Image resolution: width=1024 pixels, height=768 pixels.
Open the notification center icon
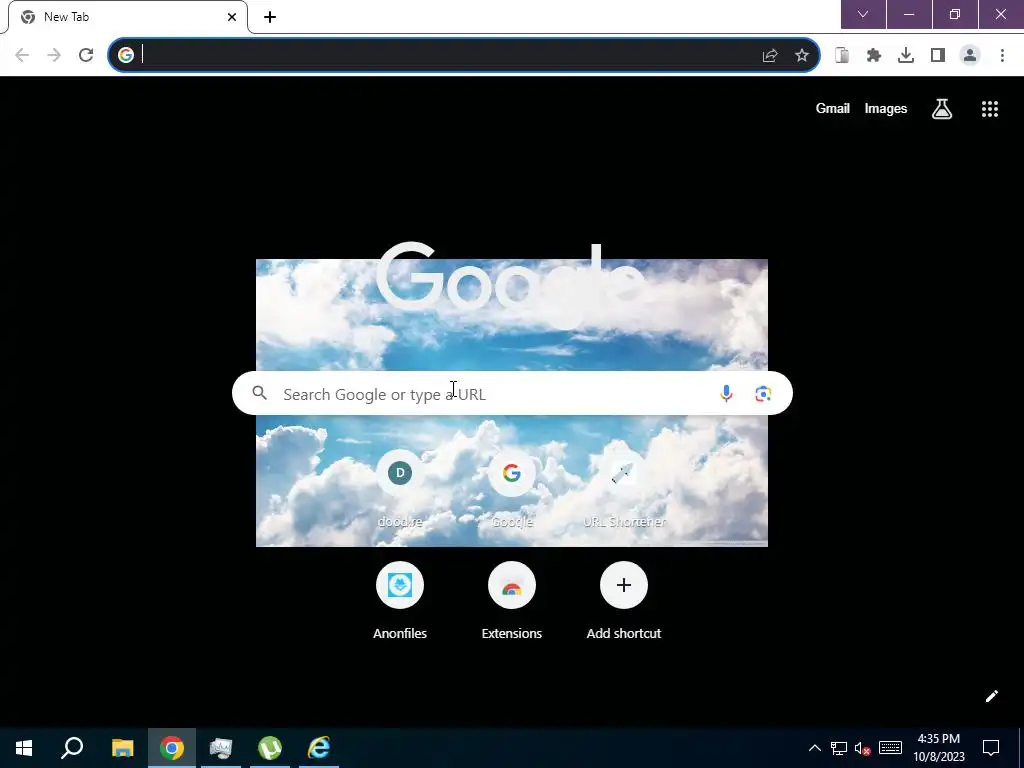(991, 748)
